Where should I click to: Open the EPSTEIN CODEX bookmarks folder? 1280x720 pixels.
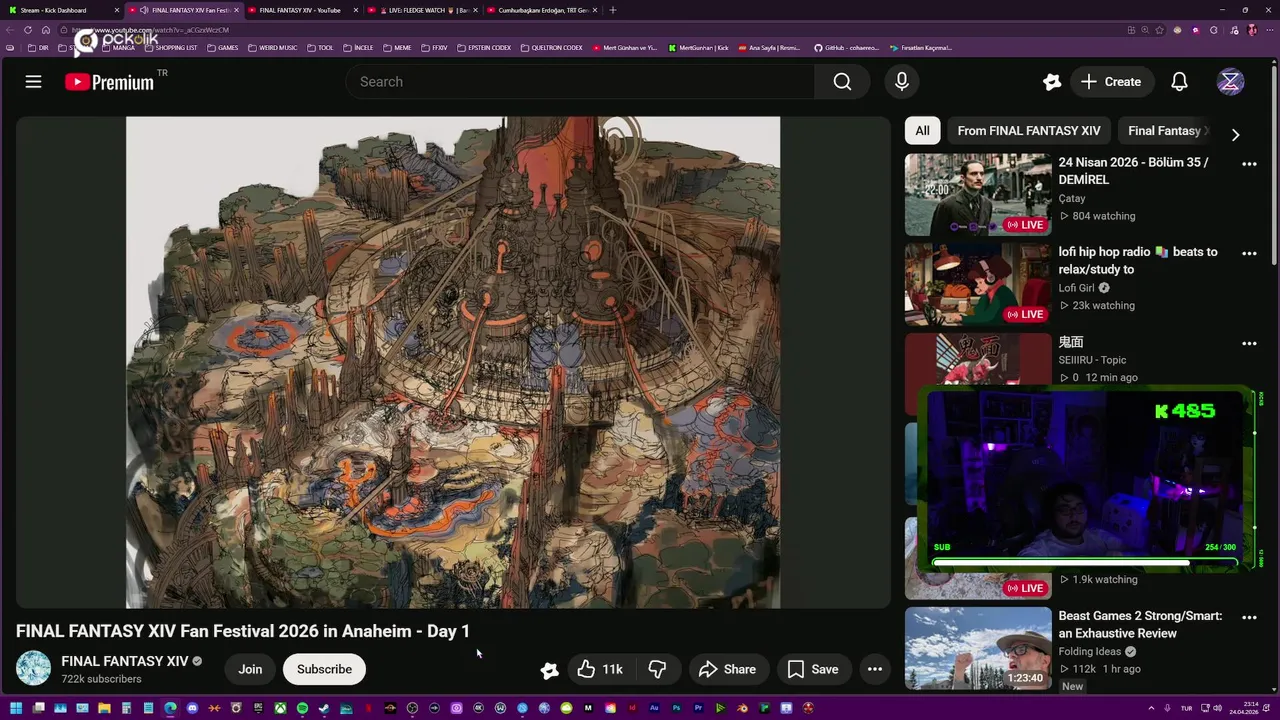tap(483, 48)
